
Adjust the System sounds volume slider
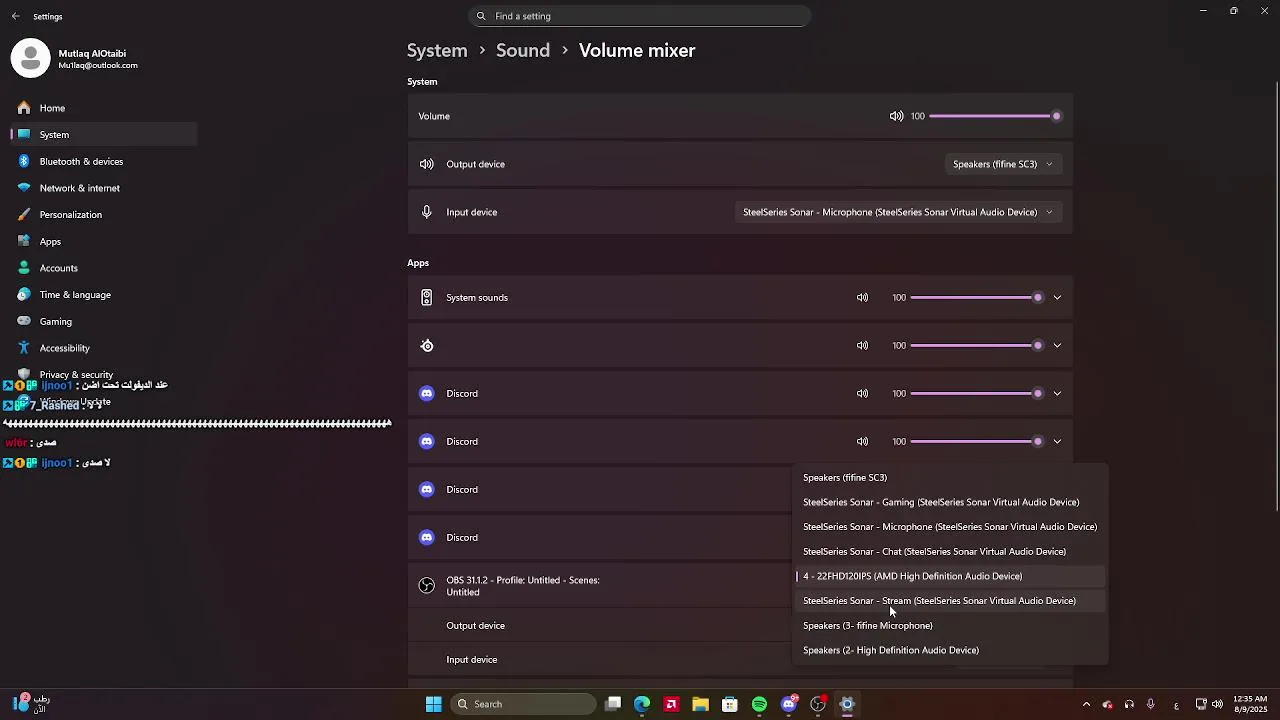(x=977, y=297)
